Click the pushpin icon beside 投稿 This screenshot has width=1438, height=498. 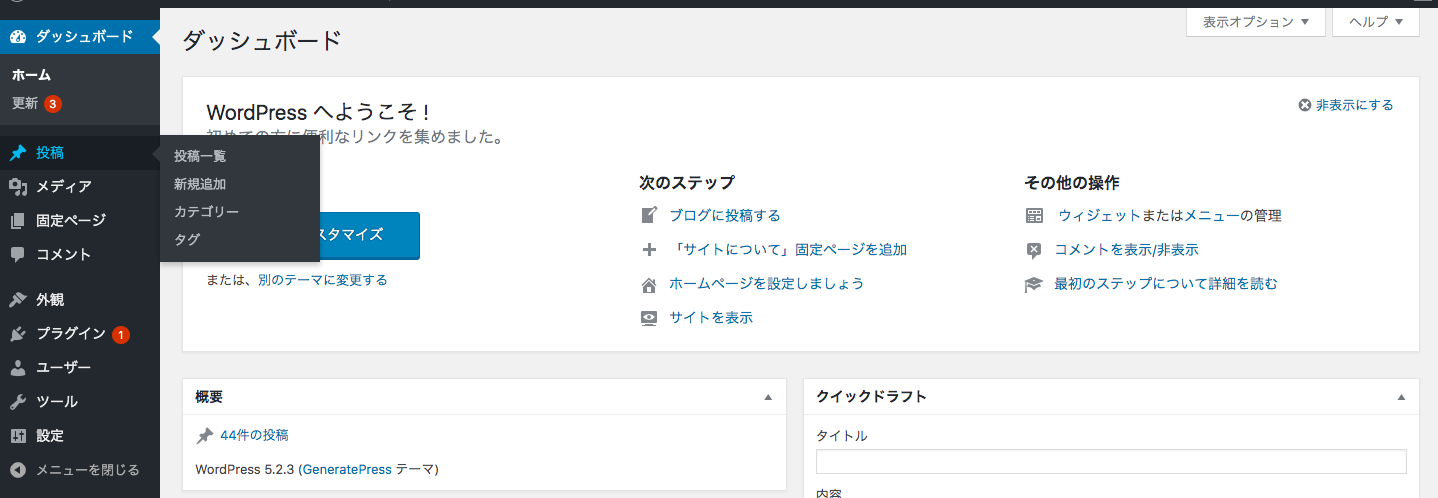pos(18,153)
